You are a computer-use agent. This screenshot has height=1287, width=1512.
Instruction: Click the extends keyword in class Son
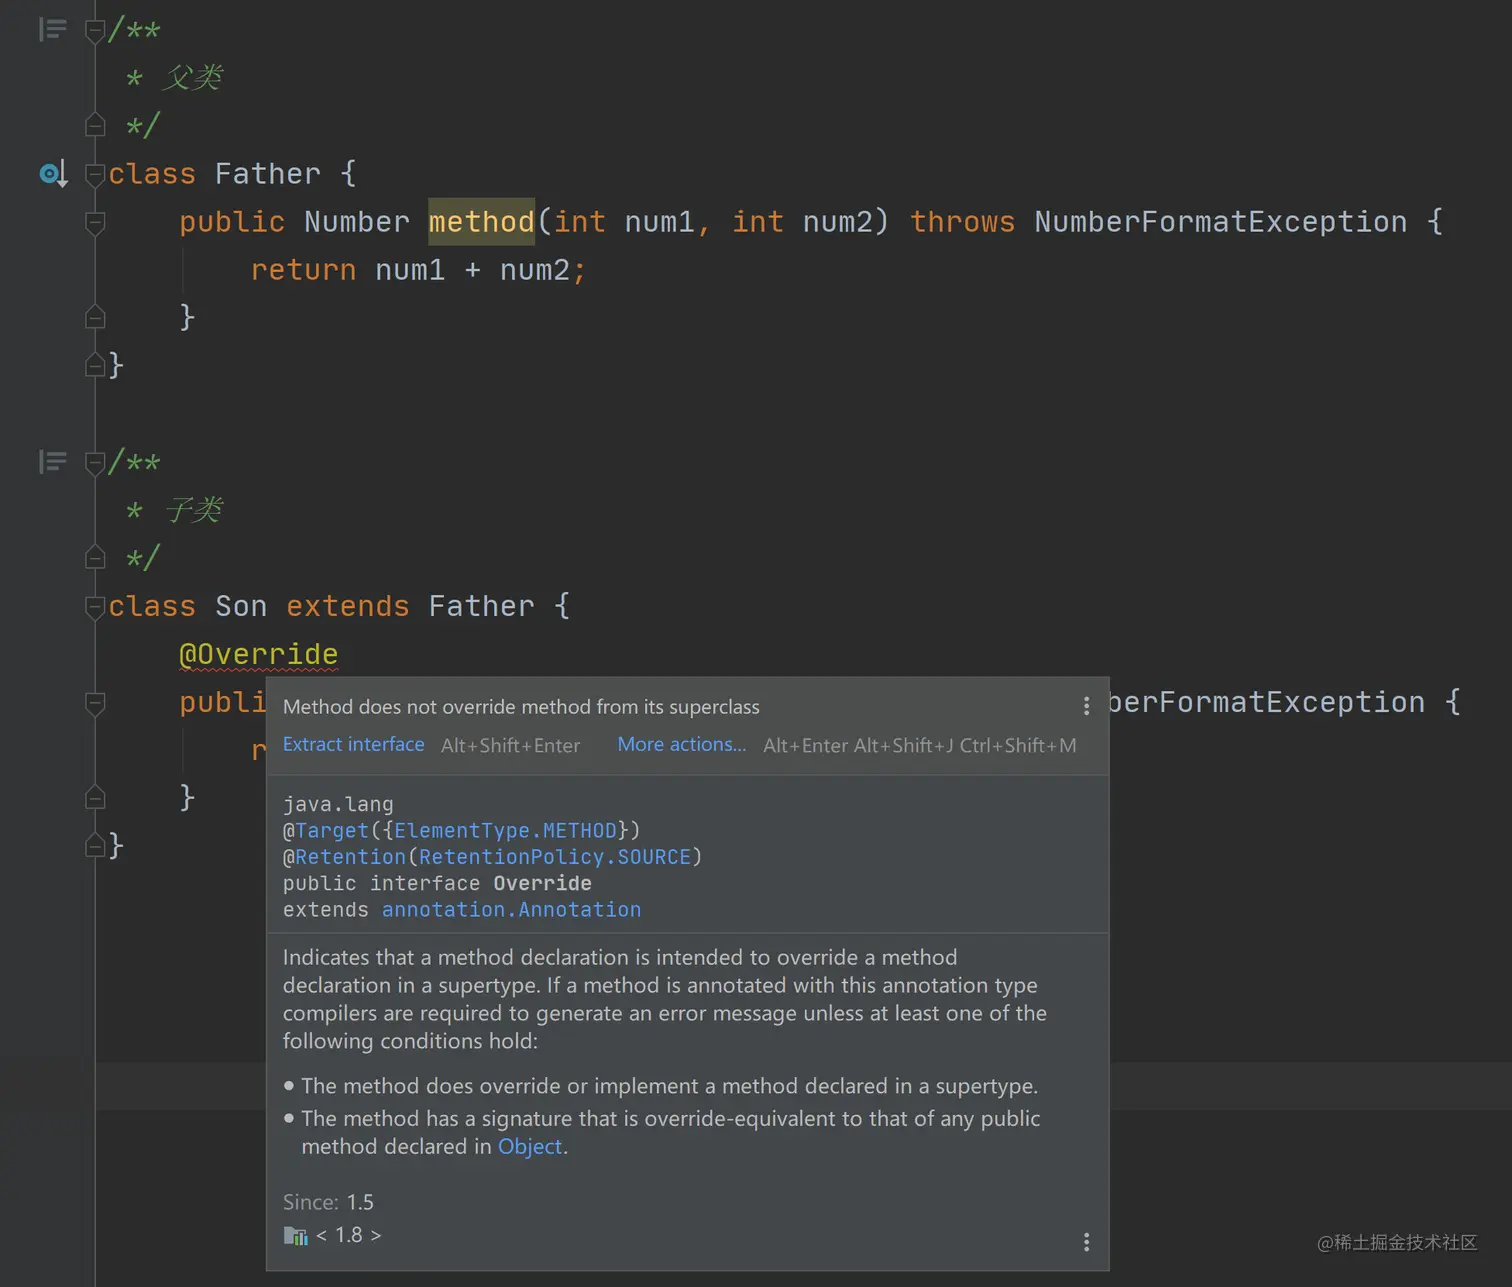pos(347,606)
